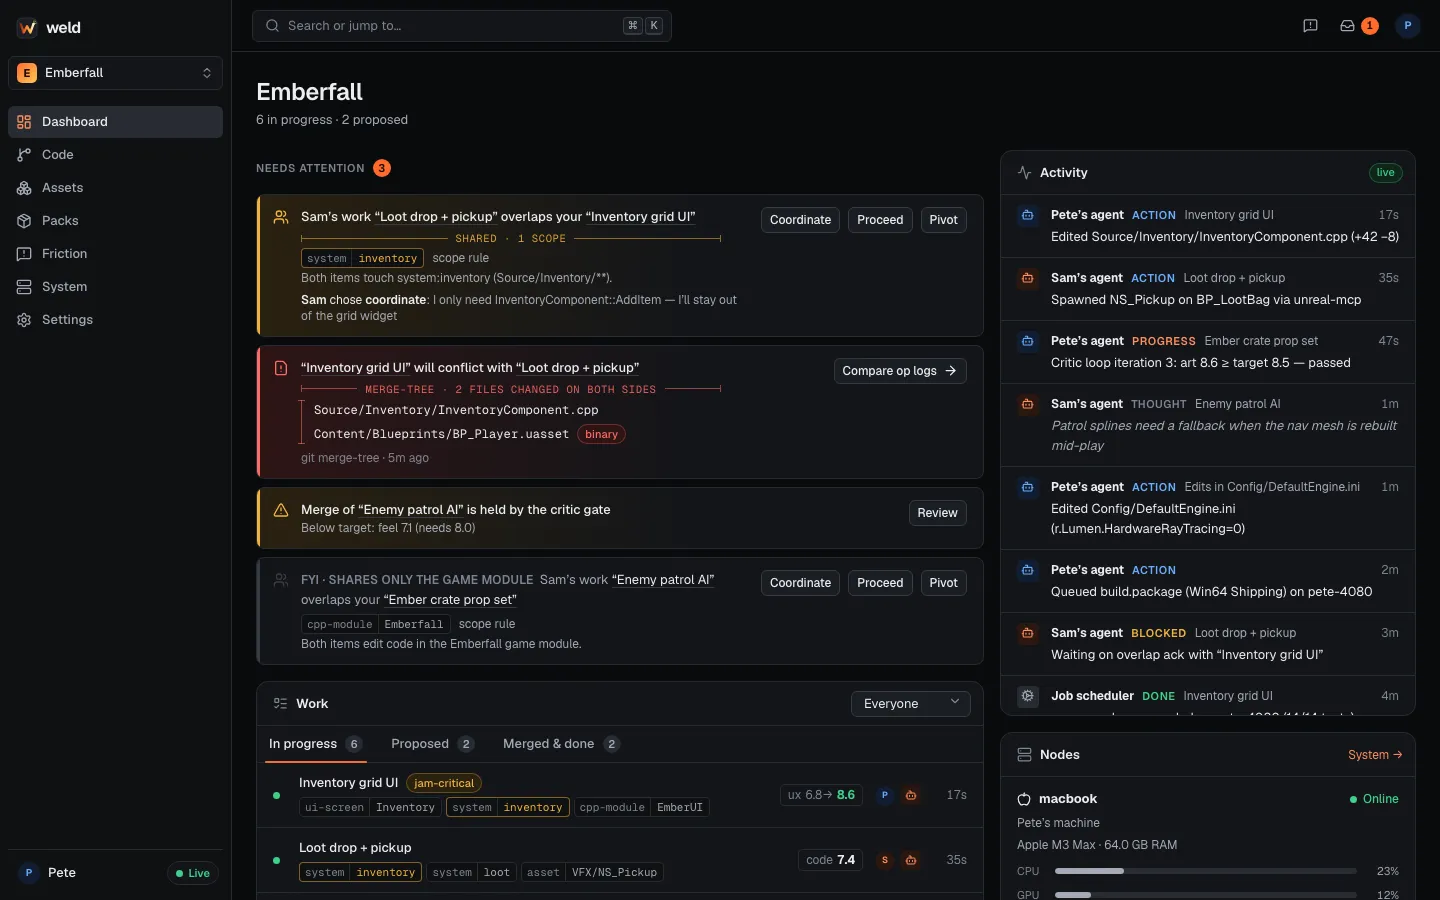The height and width of the screenshot is (900, 1440).
Task: Click the binary badge on BP_Player.uasset
Action: pyautogui.click(x=601, y=434)
